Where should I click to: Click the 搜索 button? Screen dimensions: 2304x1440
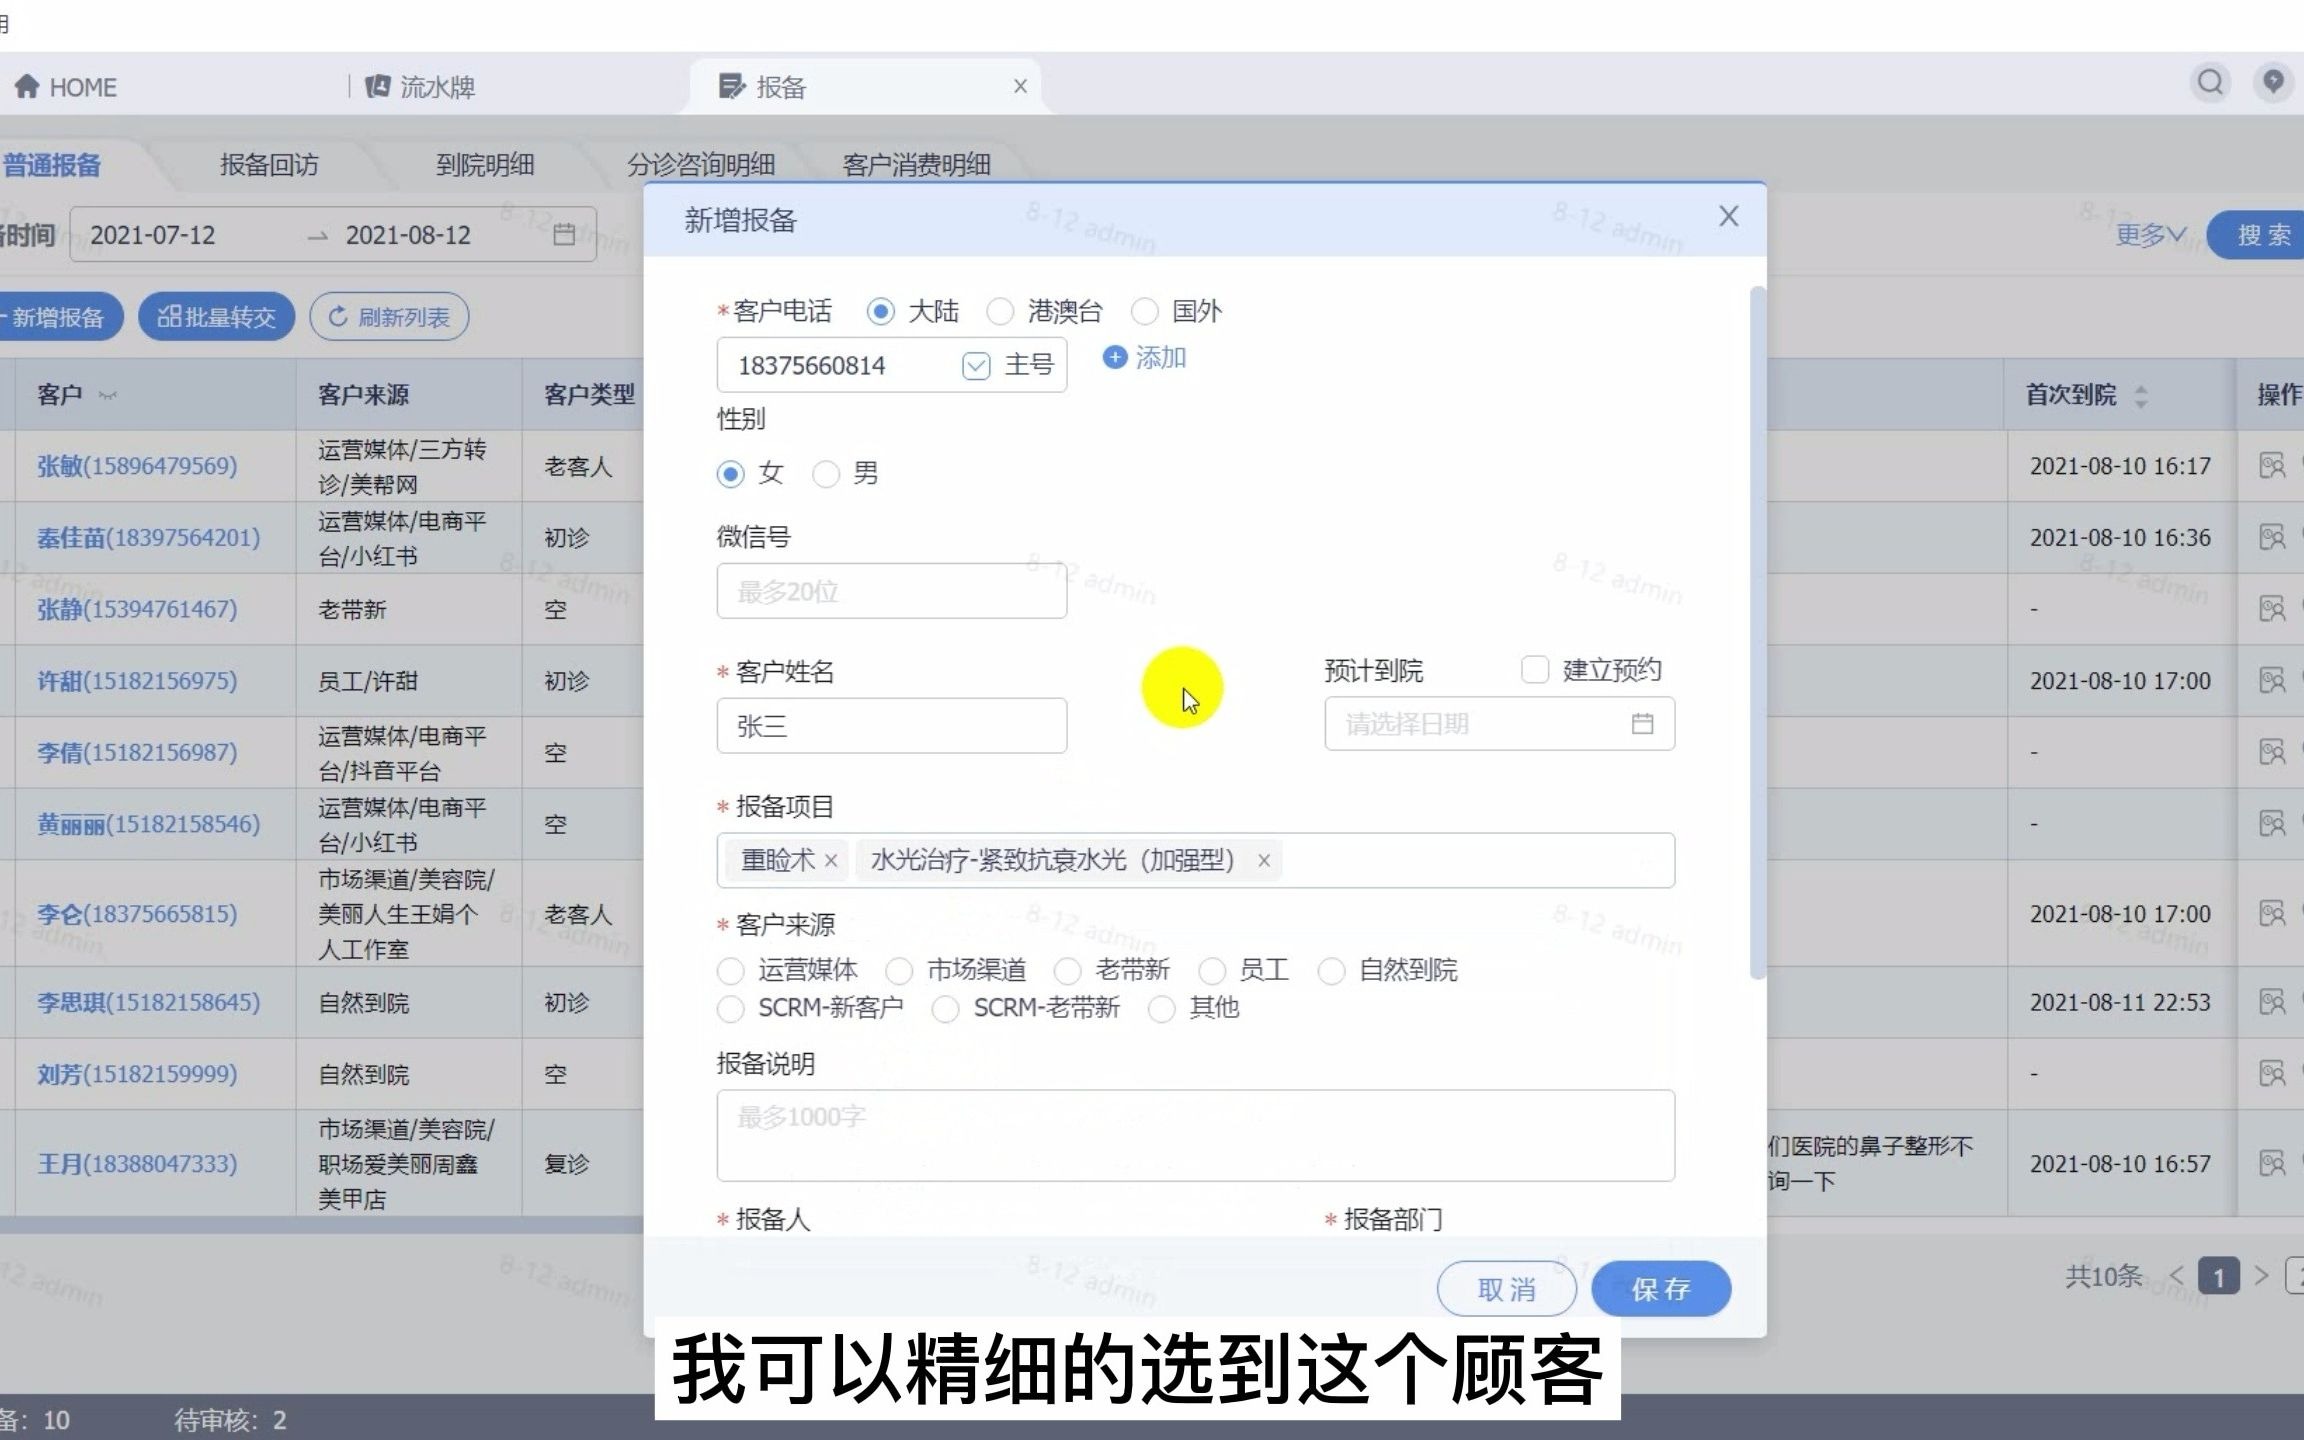[x=2258, y=235]
